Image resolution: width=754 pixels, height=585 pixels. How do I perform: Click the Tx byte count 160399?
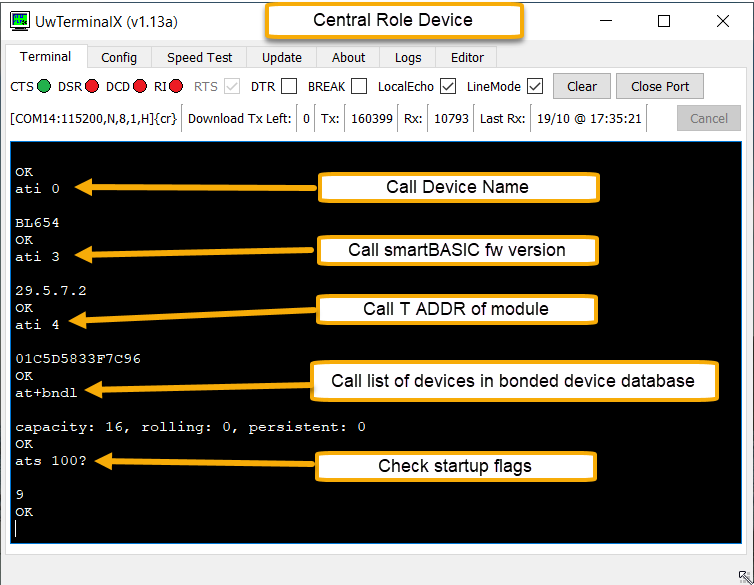(x=372, y=119)
